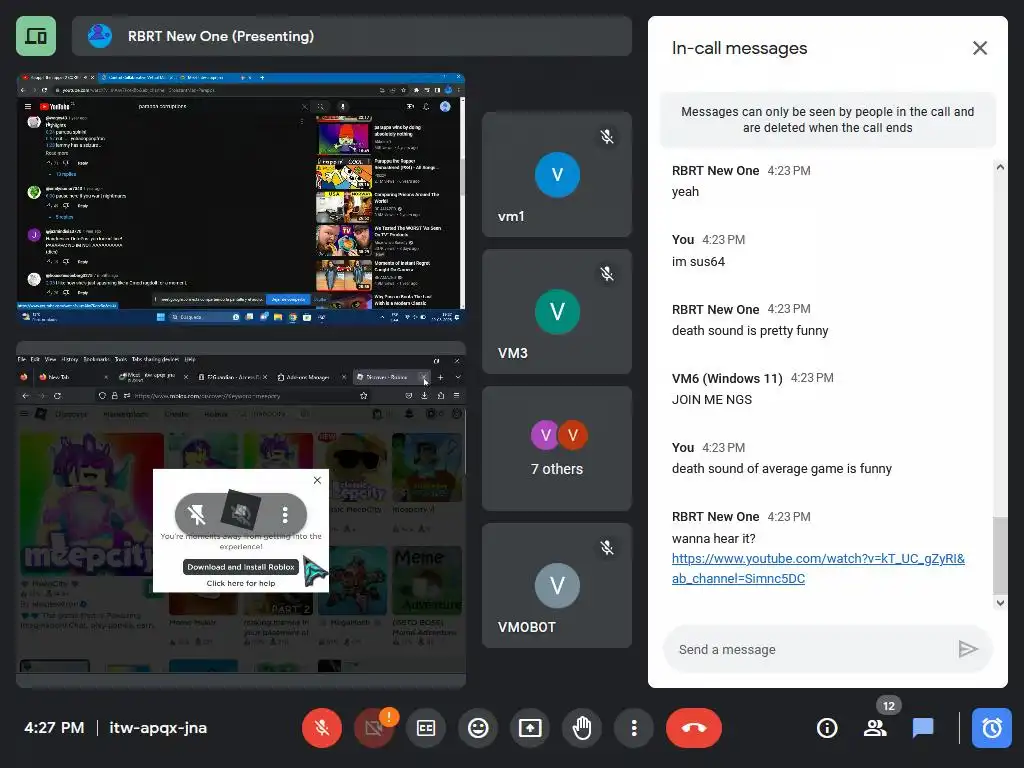
Task: Click the send message arrow icon
Action: coord(968,649)
